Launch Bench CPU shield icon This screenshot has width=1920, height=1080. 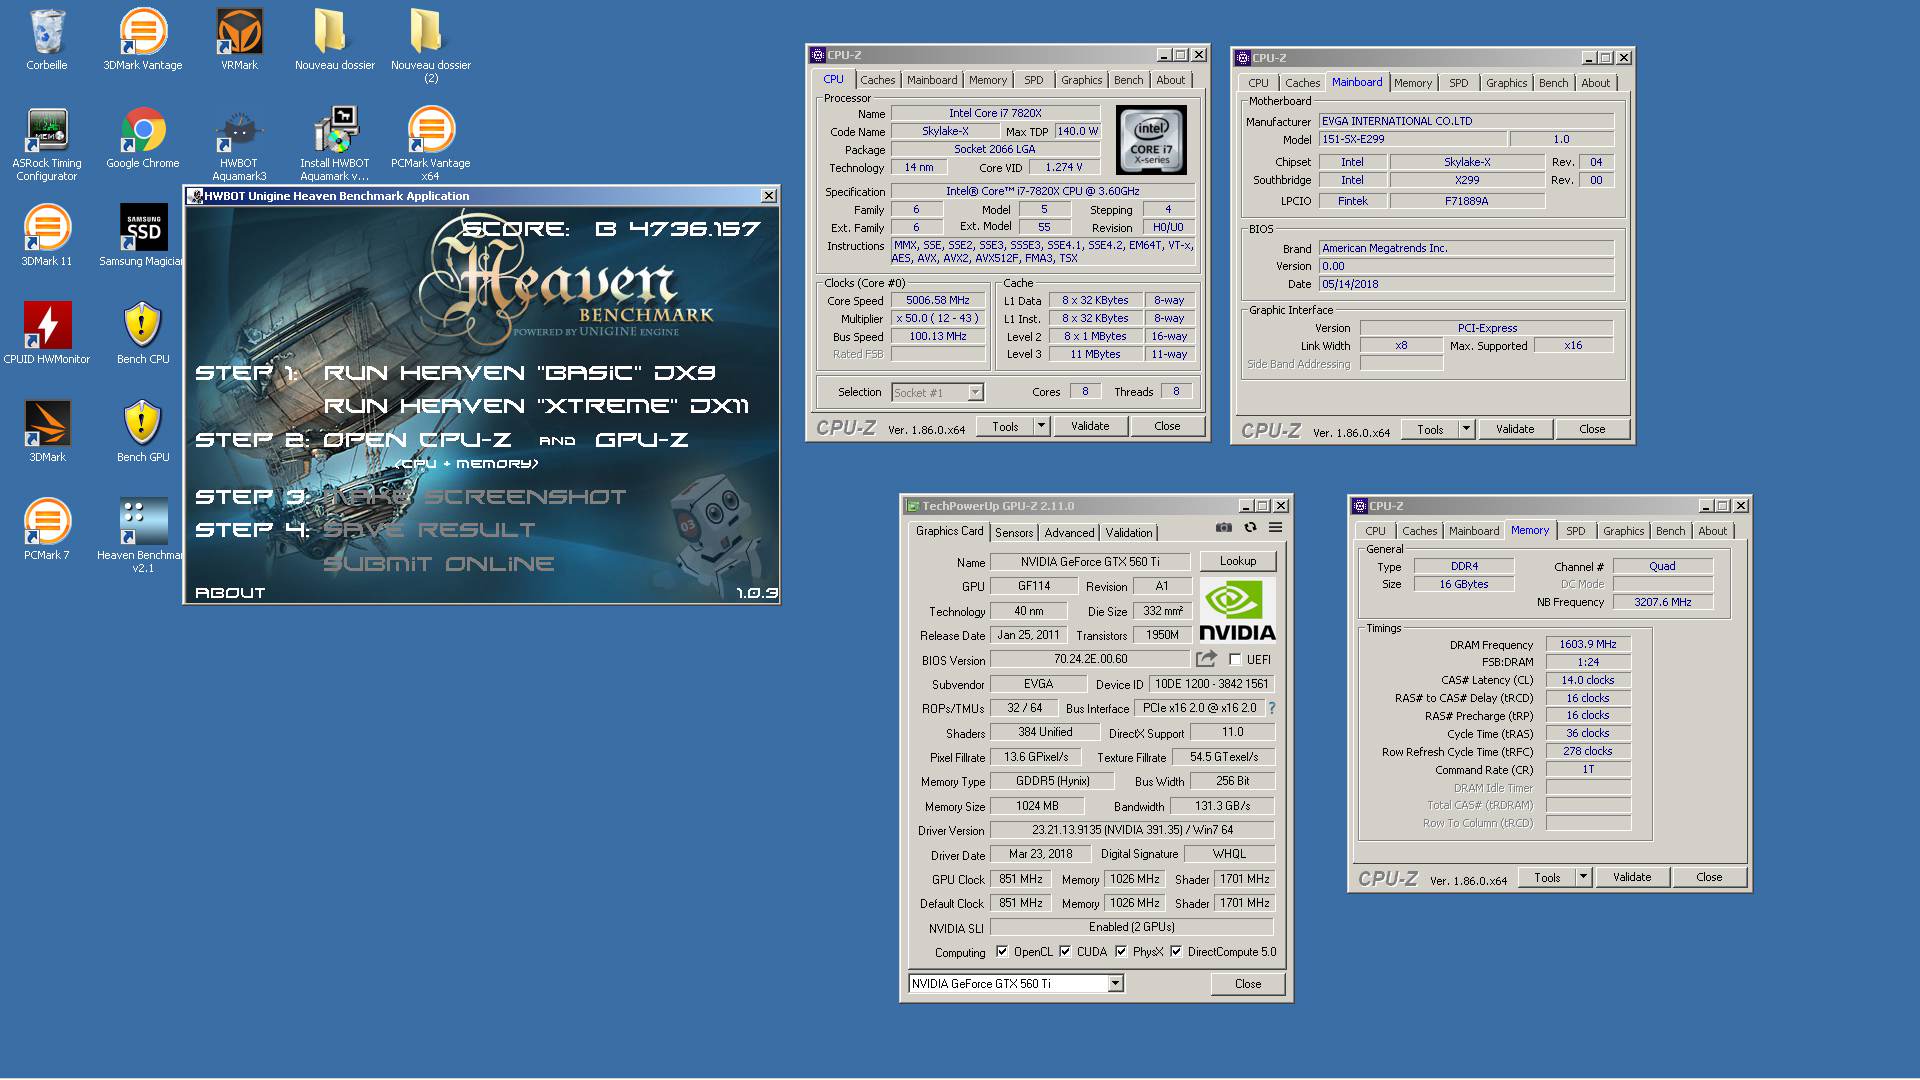point(143,334)
